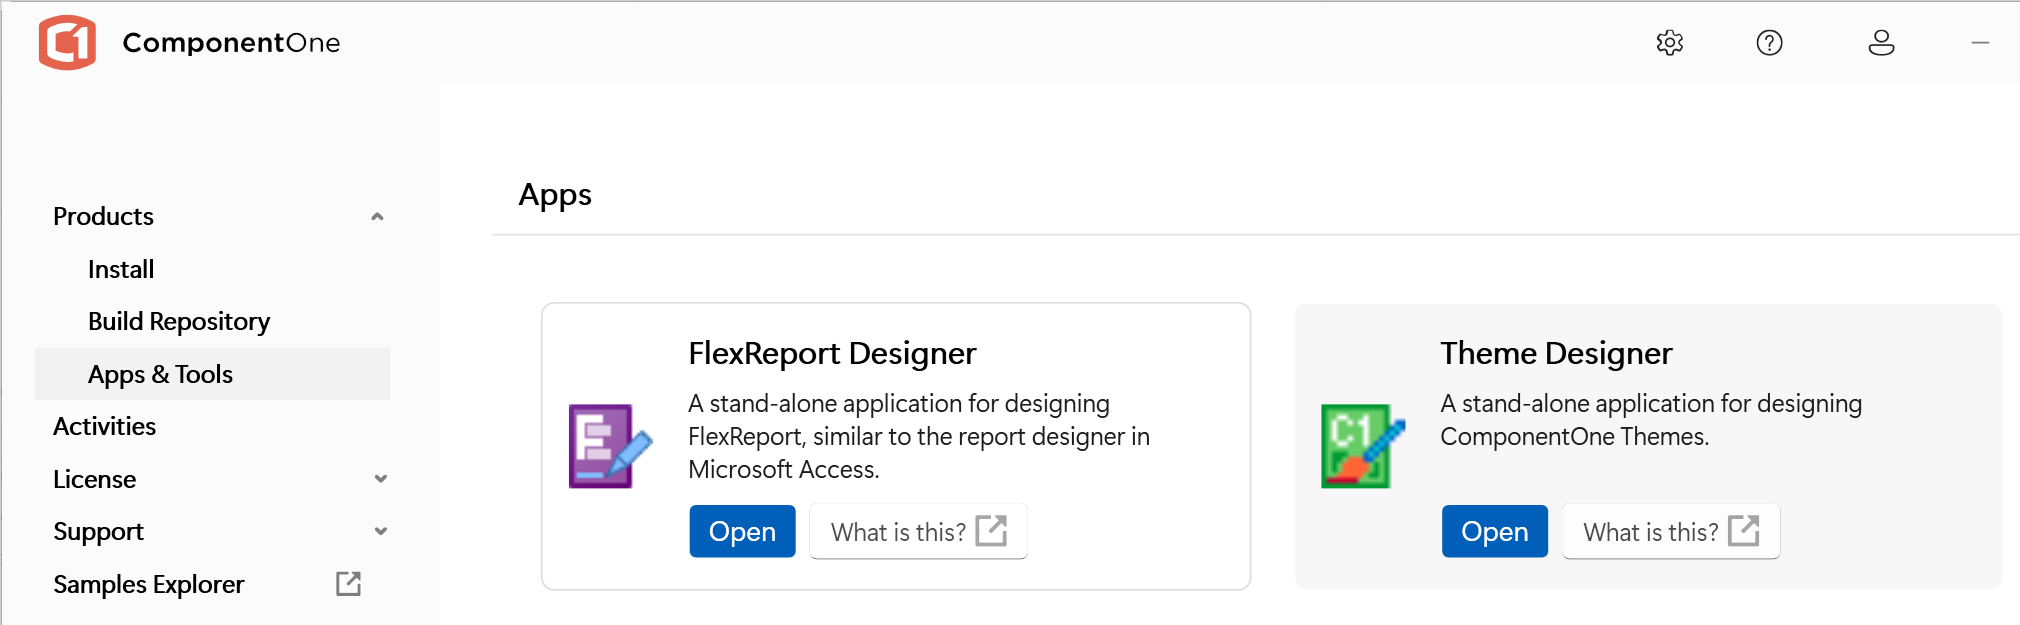Go to the Install page

(x=121, y=270)
